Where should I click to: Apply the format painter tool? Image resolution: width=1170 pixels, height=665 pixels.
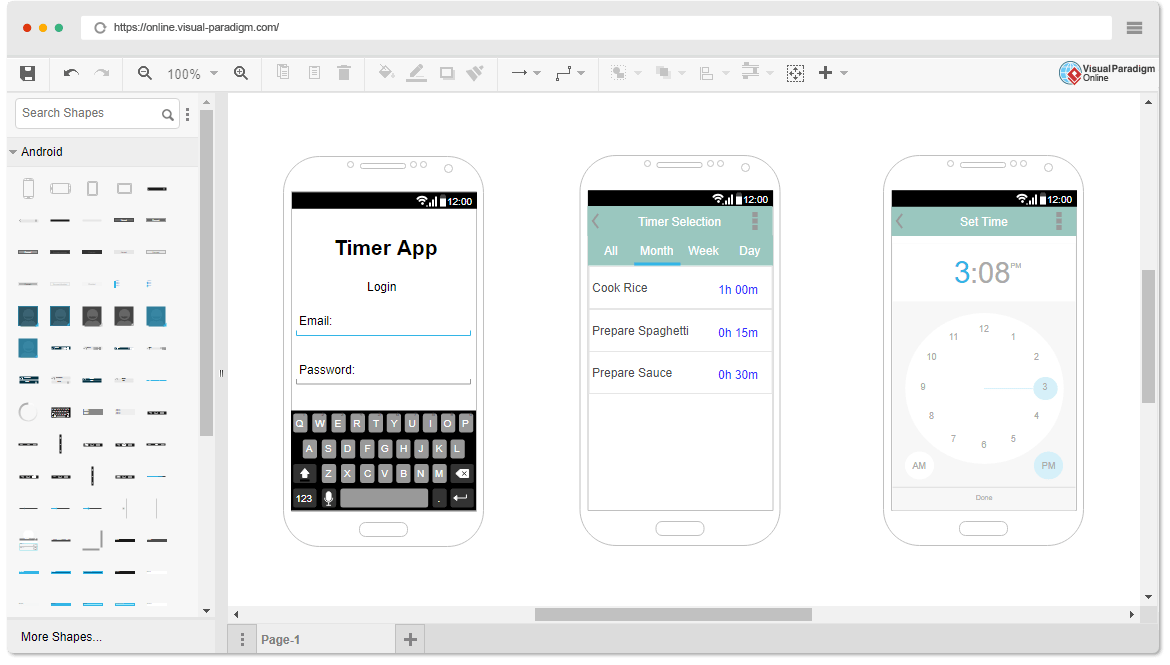click(x=476, y=72)
